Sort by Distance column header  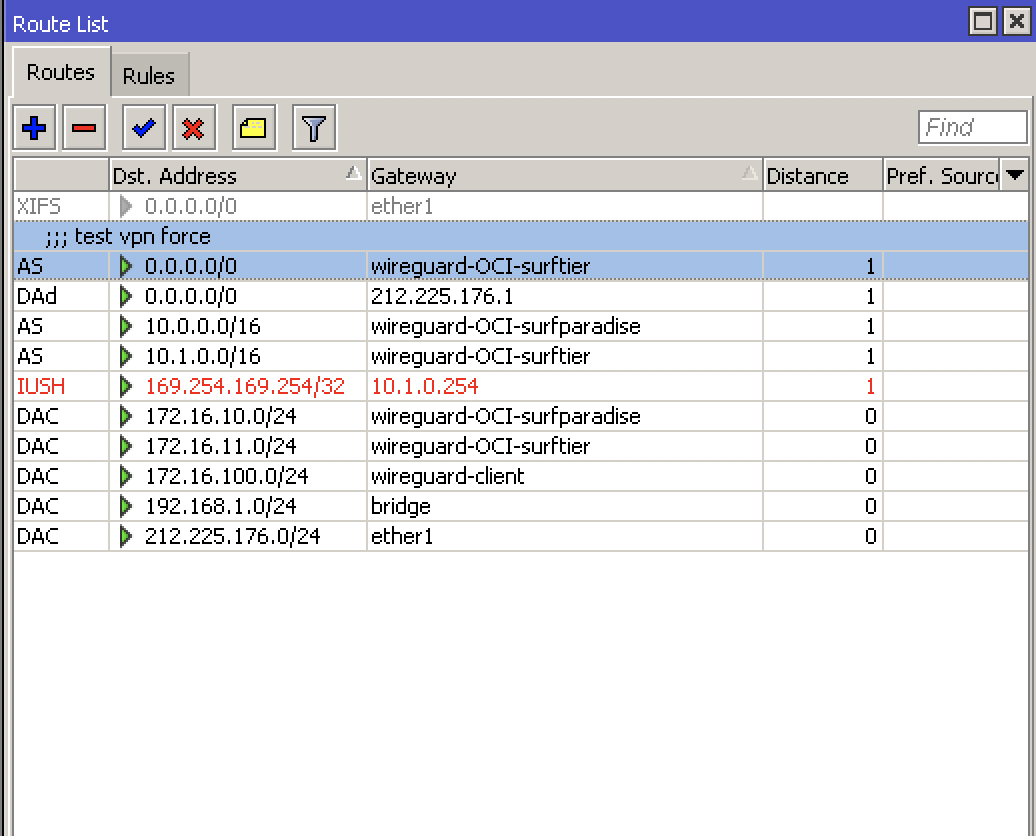(823, 175)
